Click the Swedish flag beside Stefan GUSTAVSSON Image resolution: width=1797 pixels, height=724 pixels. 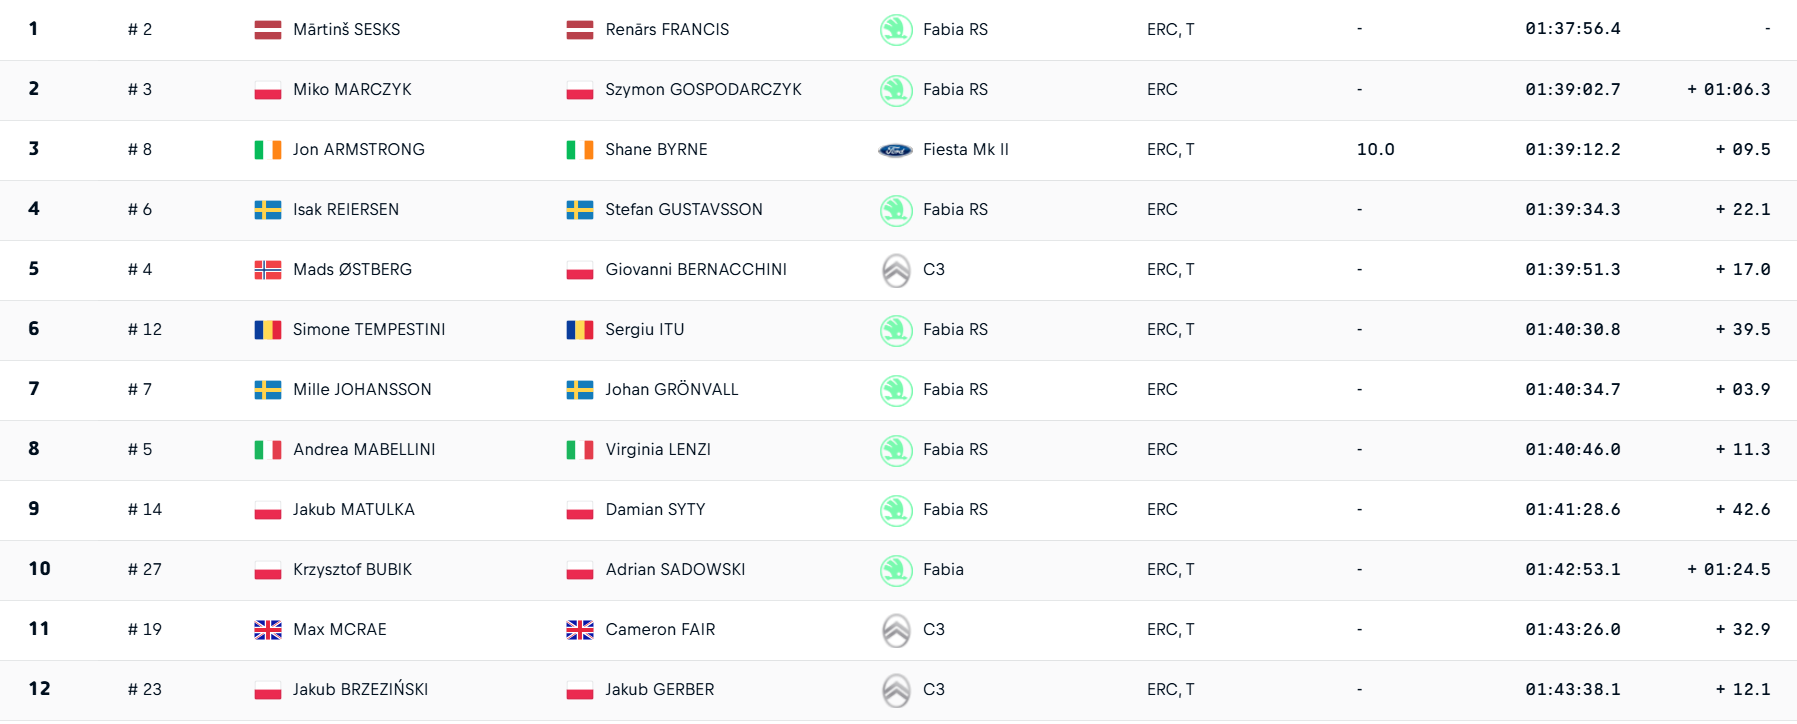coord(580,210)
